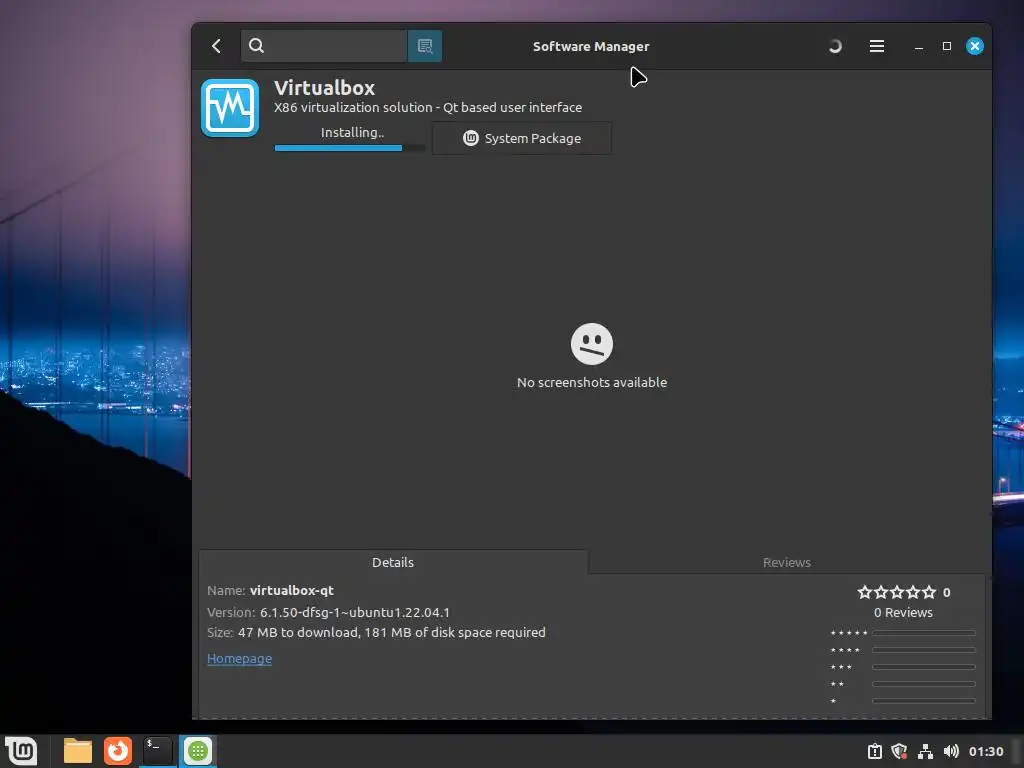Image resolution: width=1024 pixels, height=768 pixels.
Task: Open the Terminal from taskbar
Action: (x=157, y=751)
